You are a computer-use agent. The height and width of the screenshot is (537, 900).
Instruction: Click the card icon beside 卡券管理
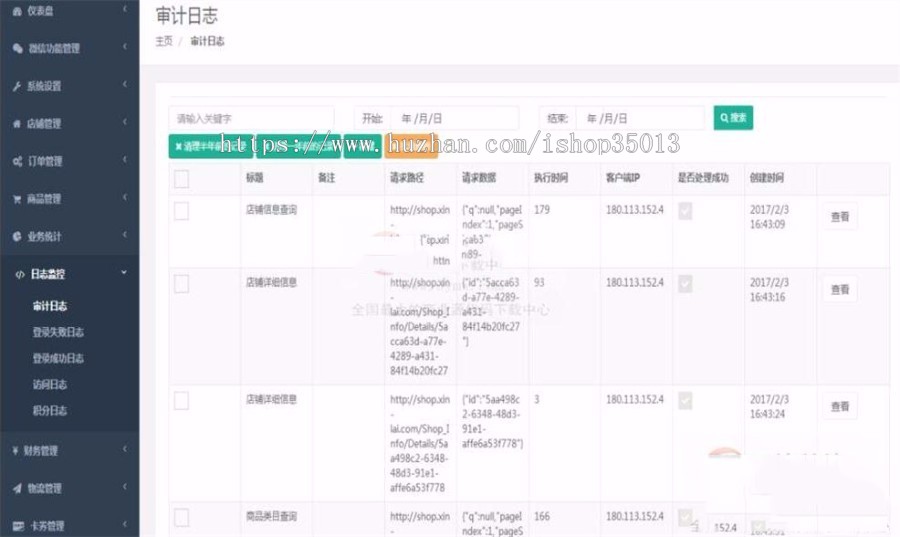[18, 526]
